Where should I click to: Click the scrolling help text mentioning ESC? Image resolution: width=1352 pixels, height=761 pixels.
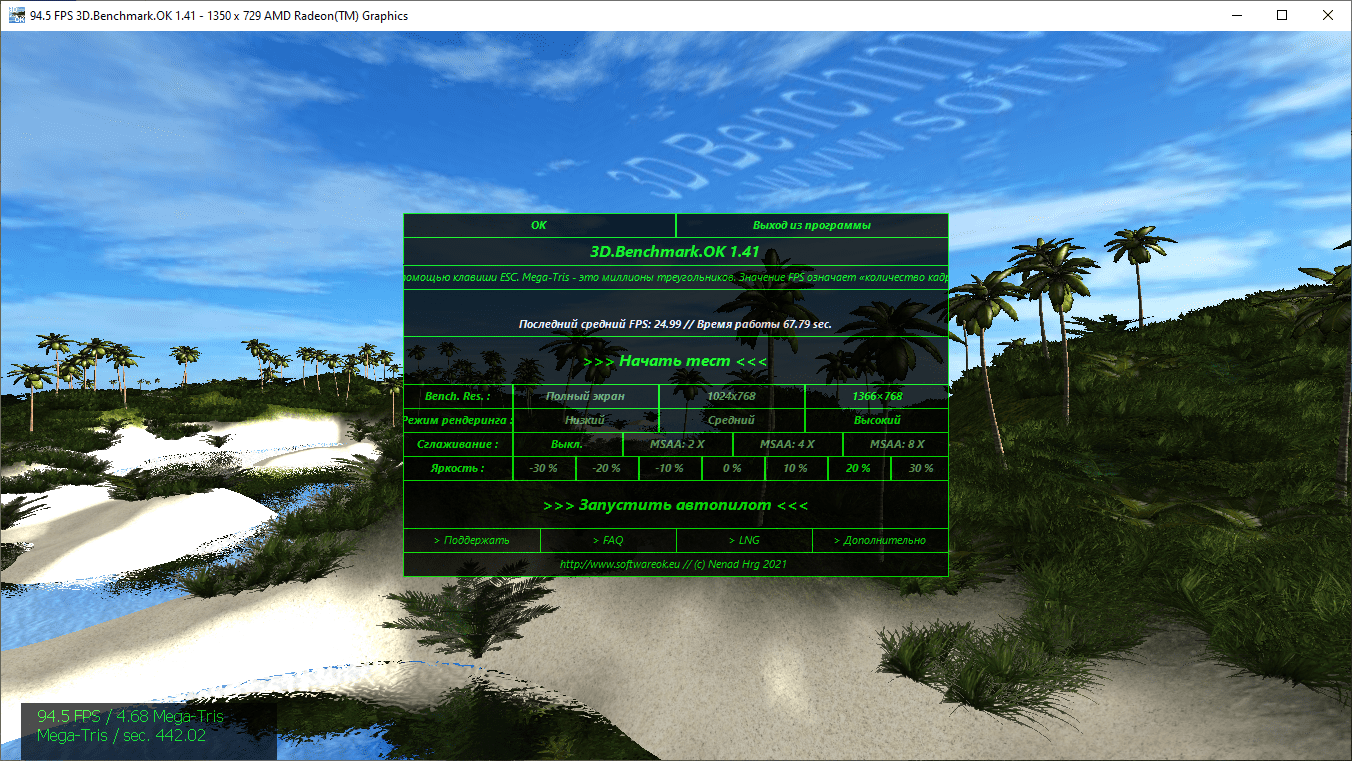[676, 277]
